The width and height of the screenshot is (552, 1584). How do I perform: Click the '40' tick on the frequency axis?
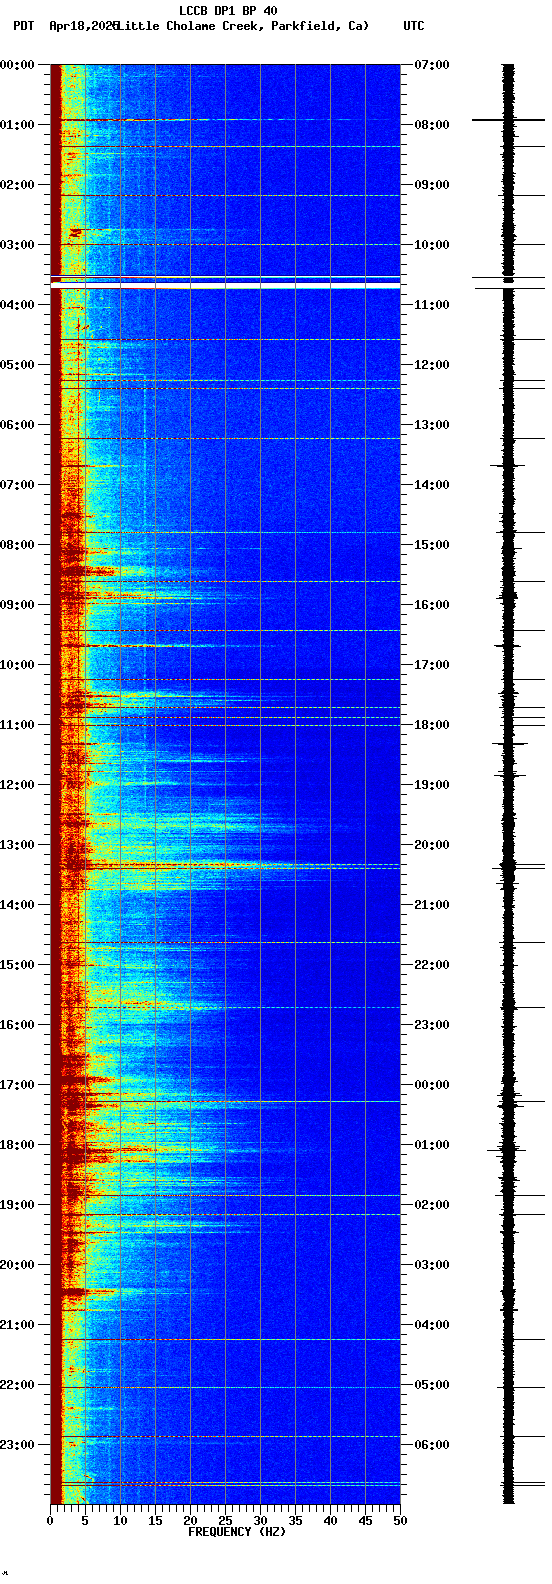tap(330, 1521)
